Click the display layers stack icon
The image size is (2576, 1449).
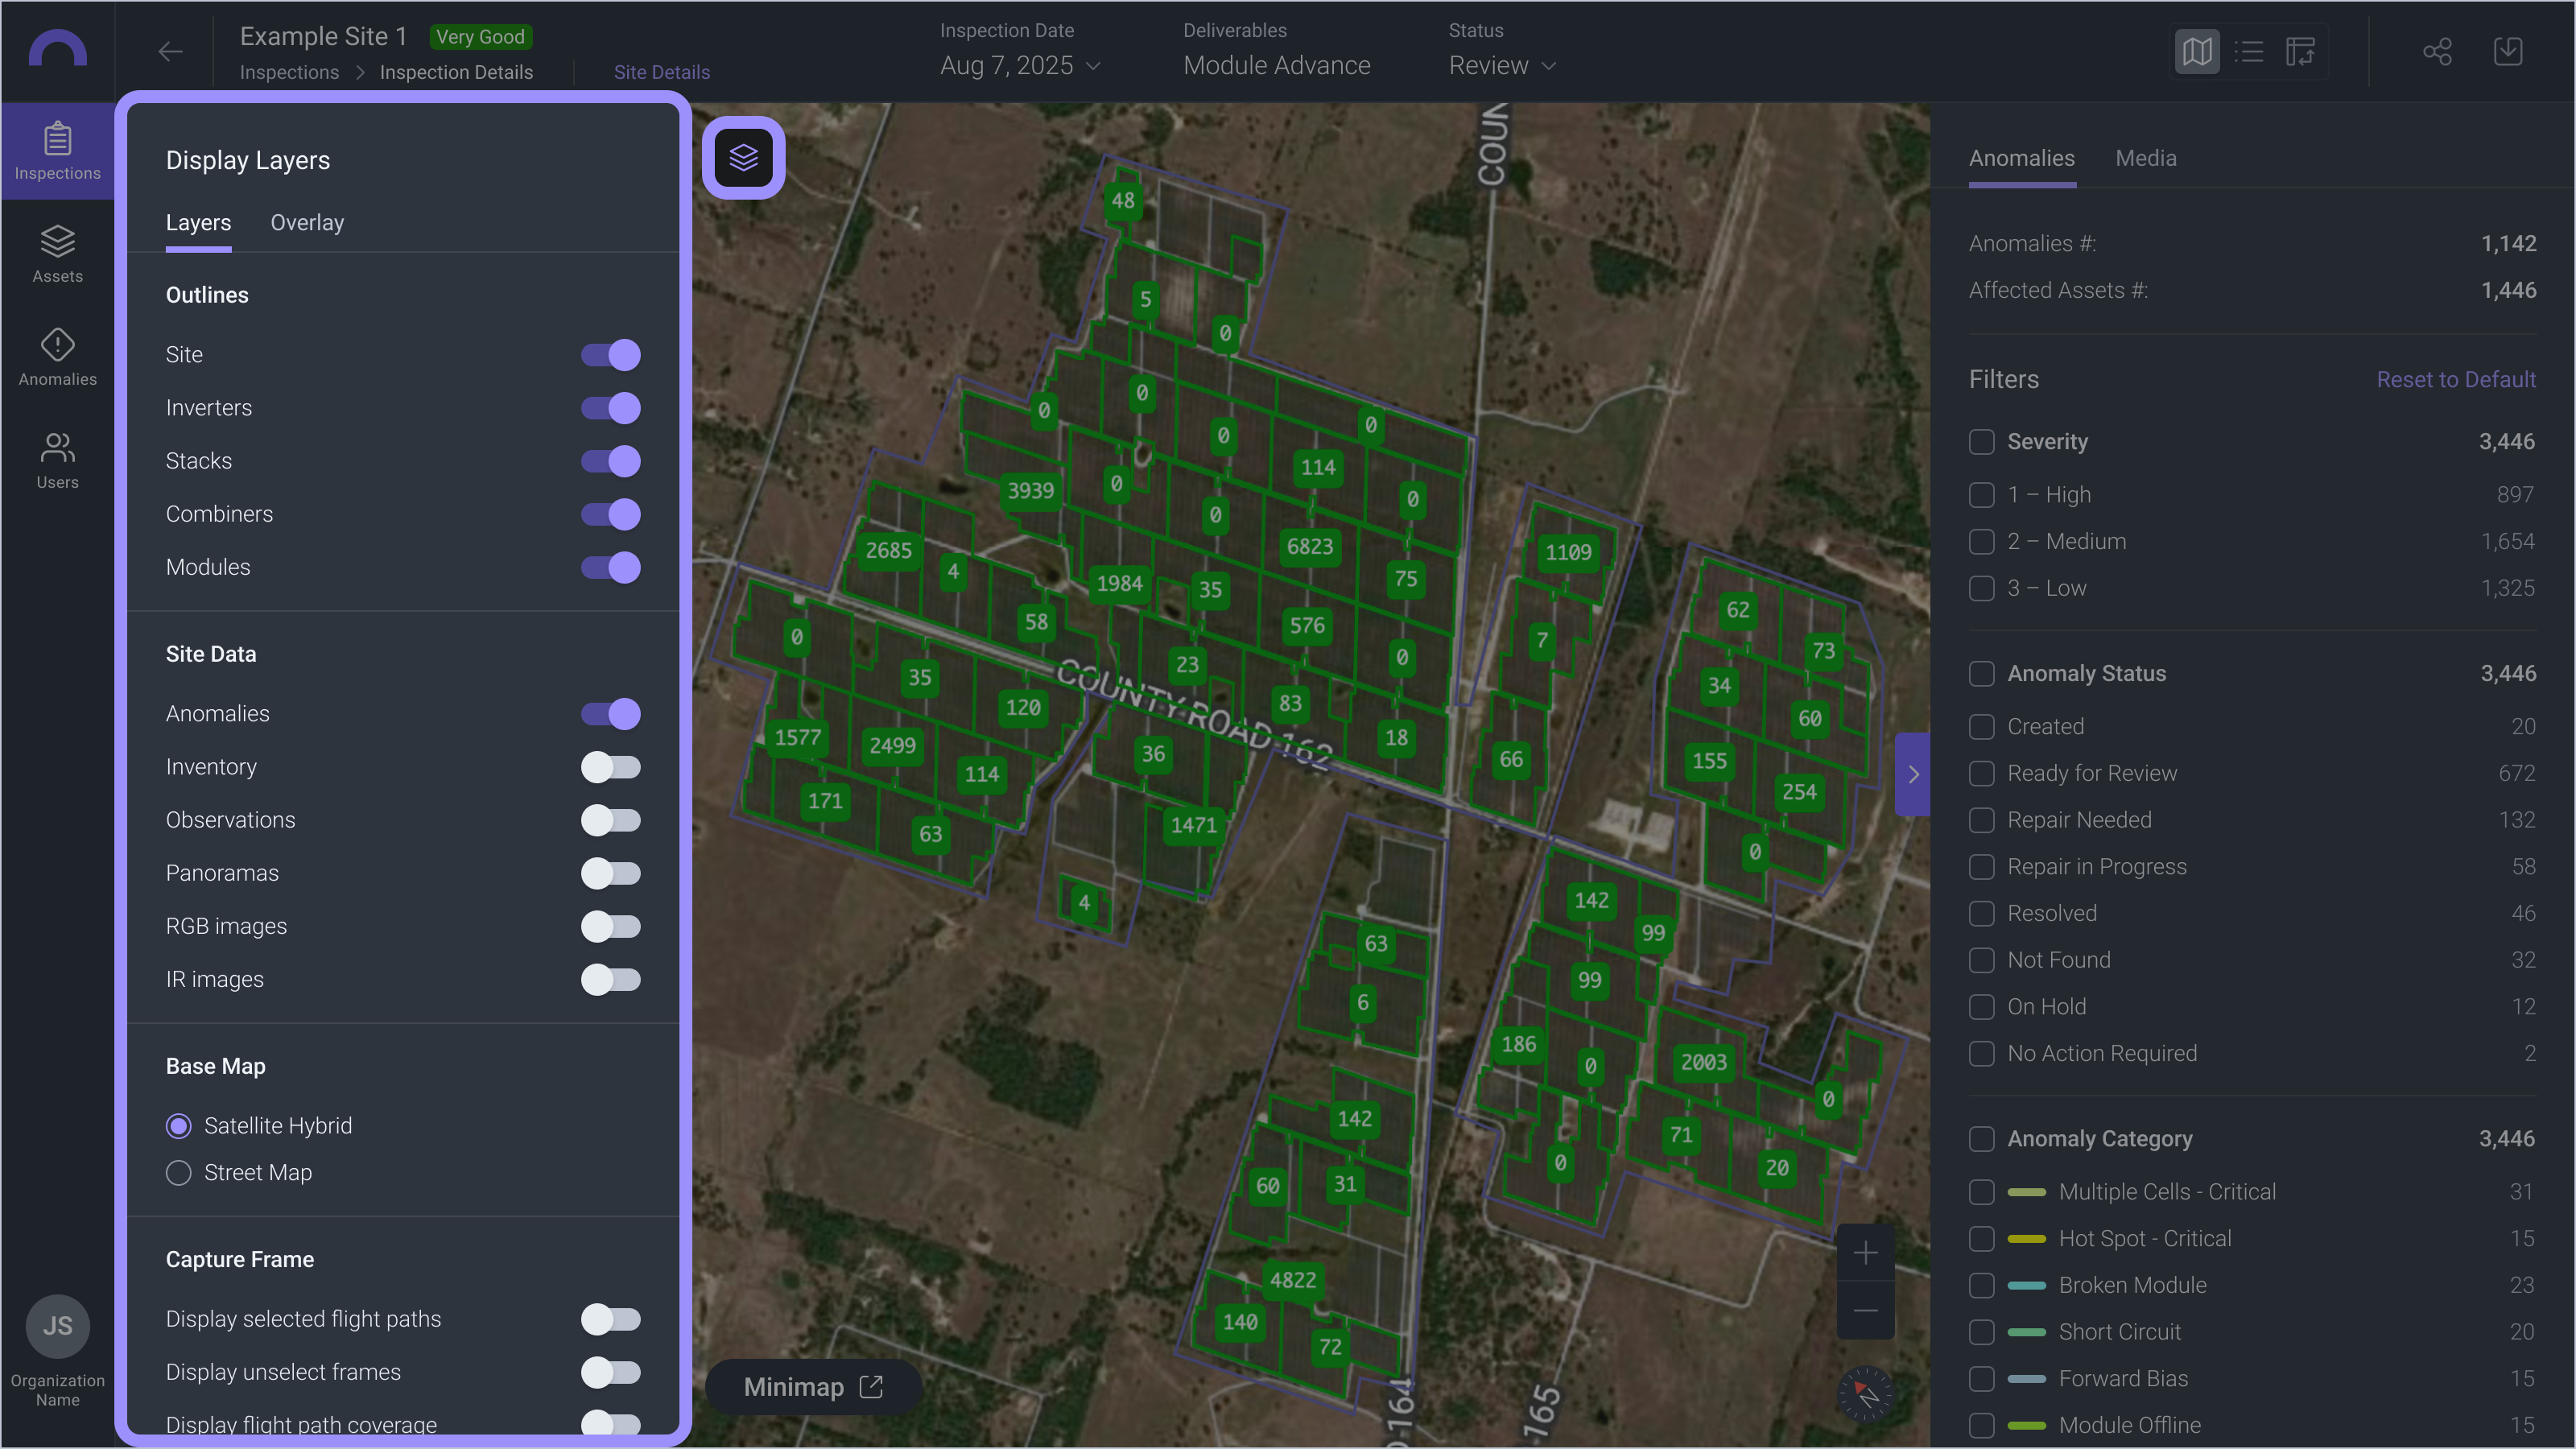(x=743, y=157)
